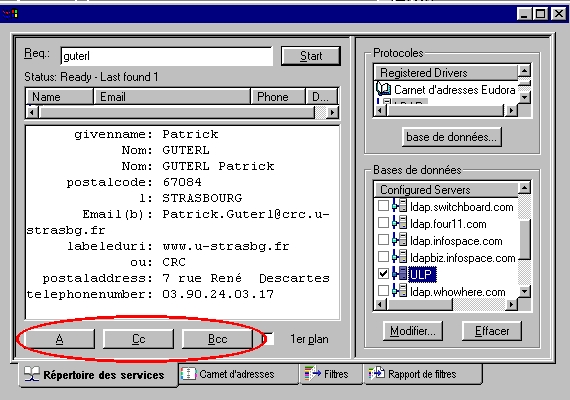Click the Modifier... button
The width and height of the screenshot is (570, 400).
(413, 331)
